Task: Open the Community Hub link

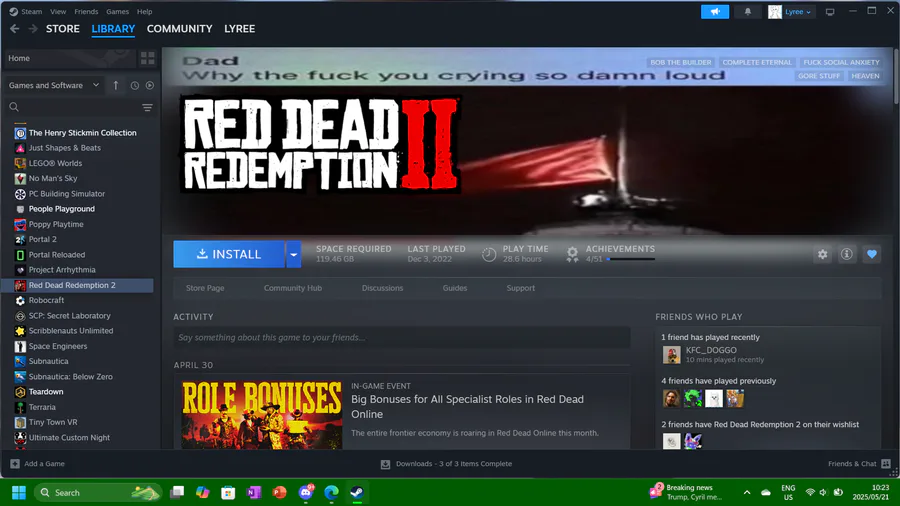Action: coord(293,288)
